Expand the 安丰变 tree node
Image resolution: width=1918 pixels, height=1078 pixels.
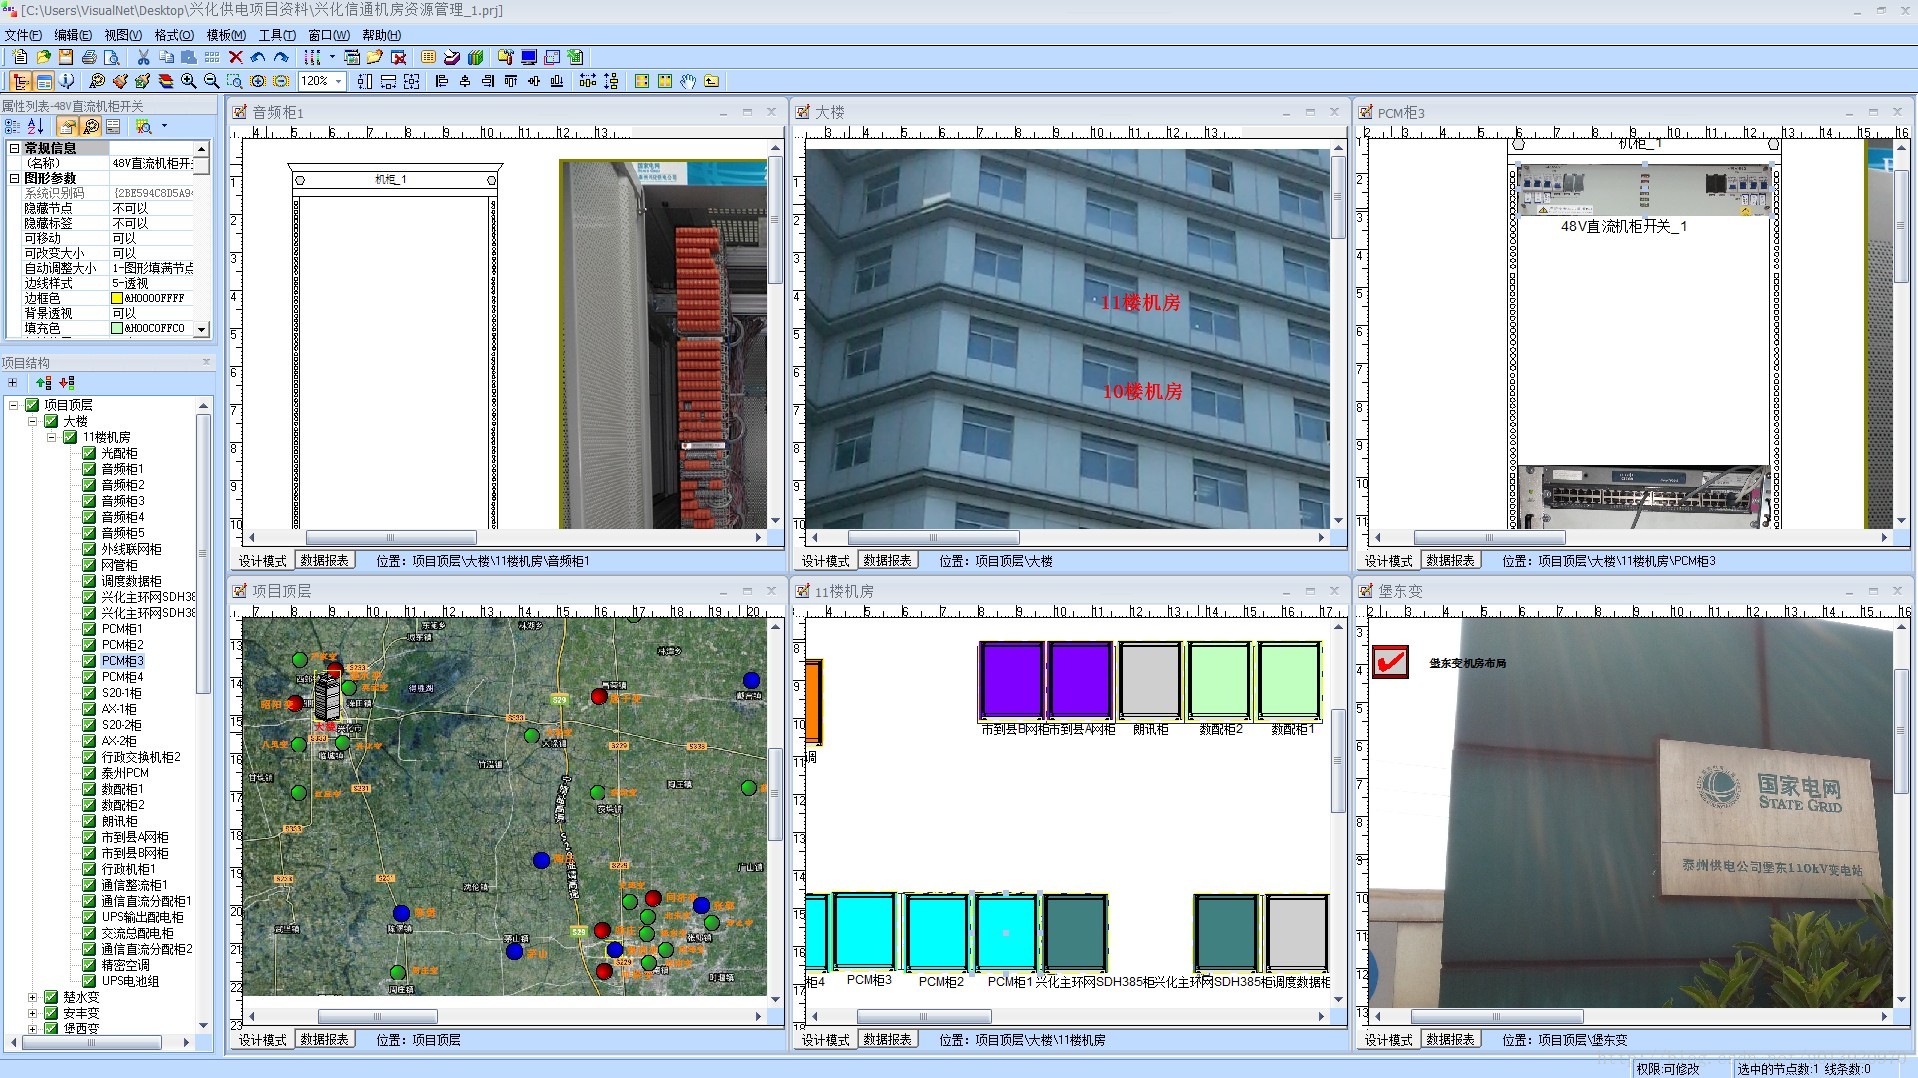pos(32,1013)
